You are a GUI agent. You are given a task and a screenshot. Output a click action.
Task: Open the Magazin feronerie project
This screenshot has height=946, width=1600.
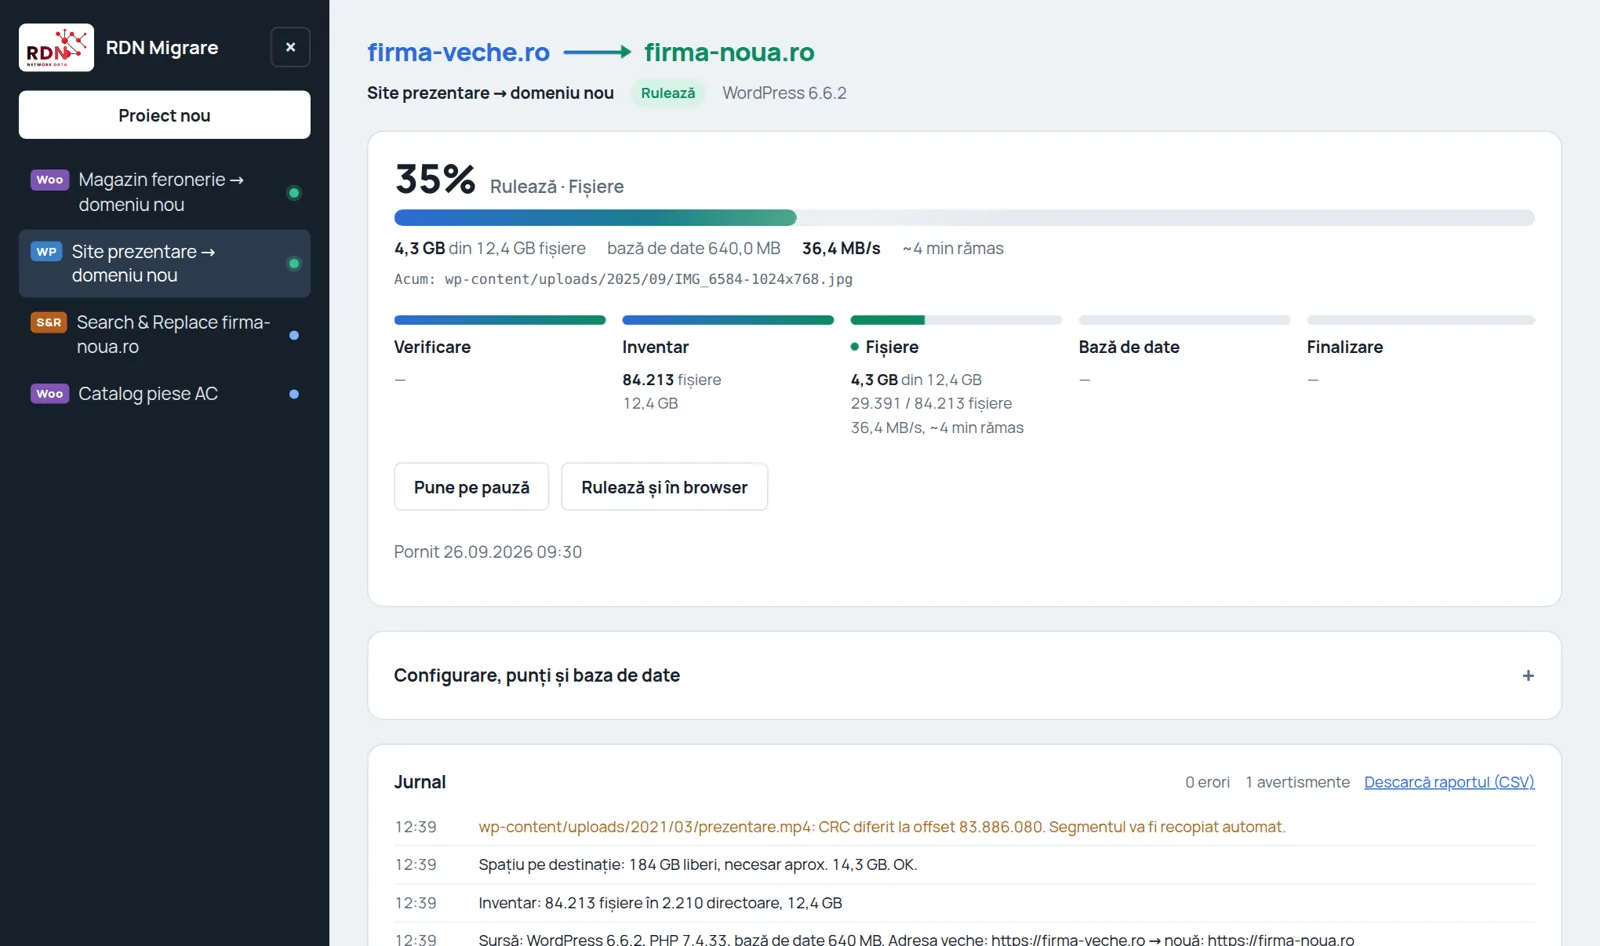coord(164,192)
